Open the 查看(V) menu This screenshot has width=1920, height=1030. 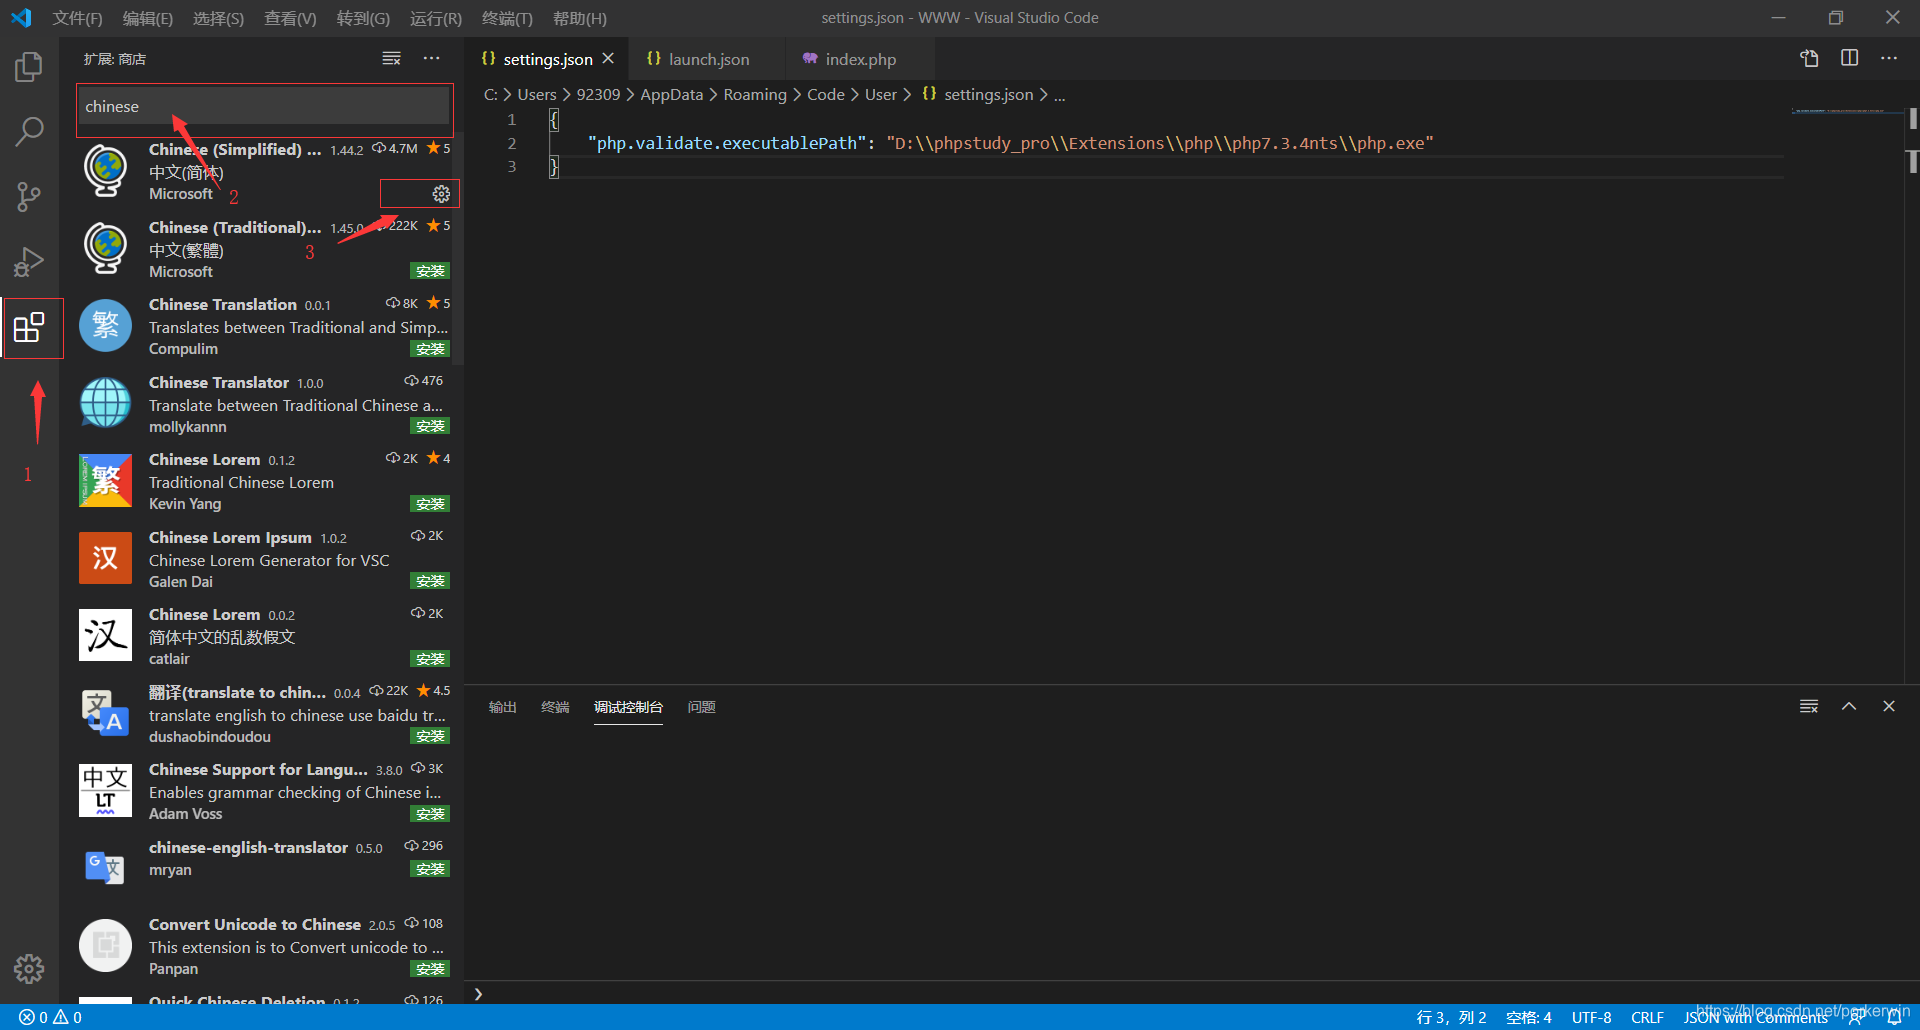290,18
